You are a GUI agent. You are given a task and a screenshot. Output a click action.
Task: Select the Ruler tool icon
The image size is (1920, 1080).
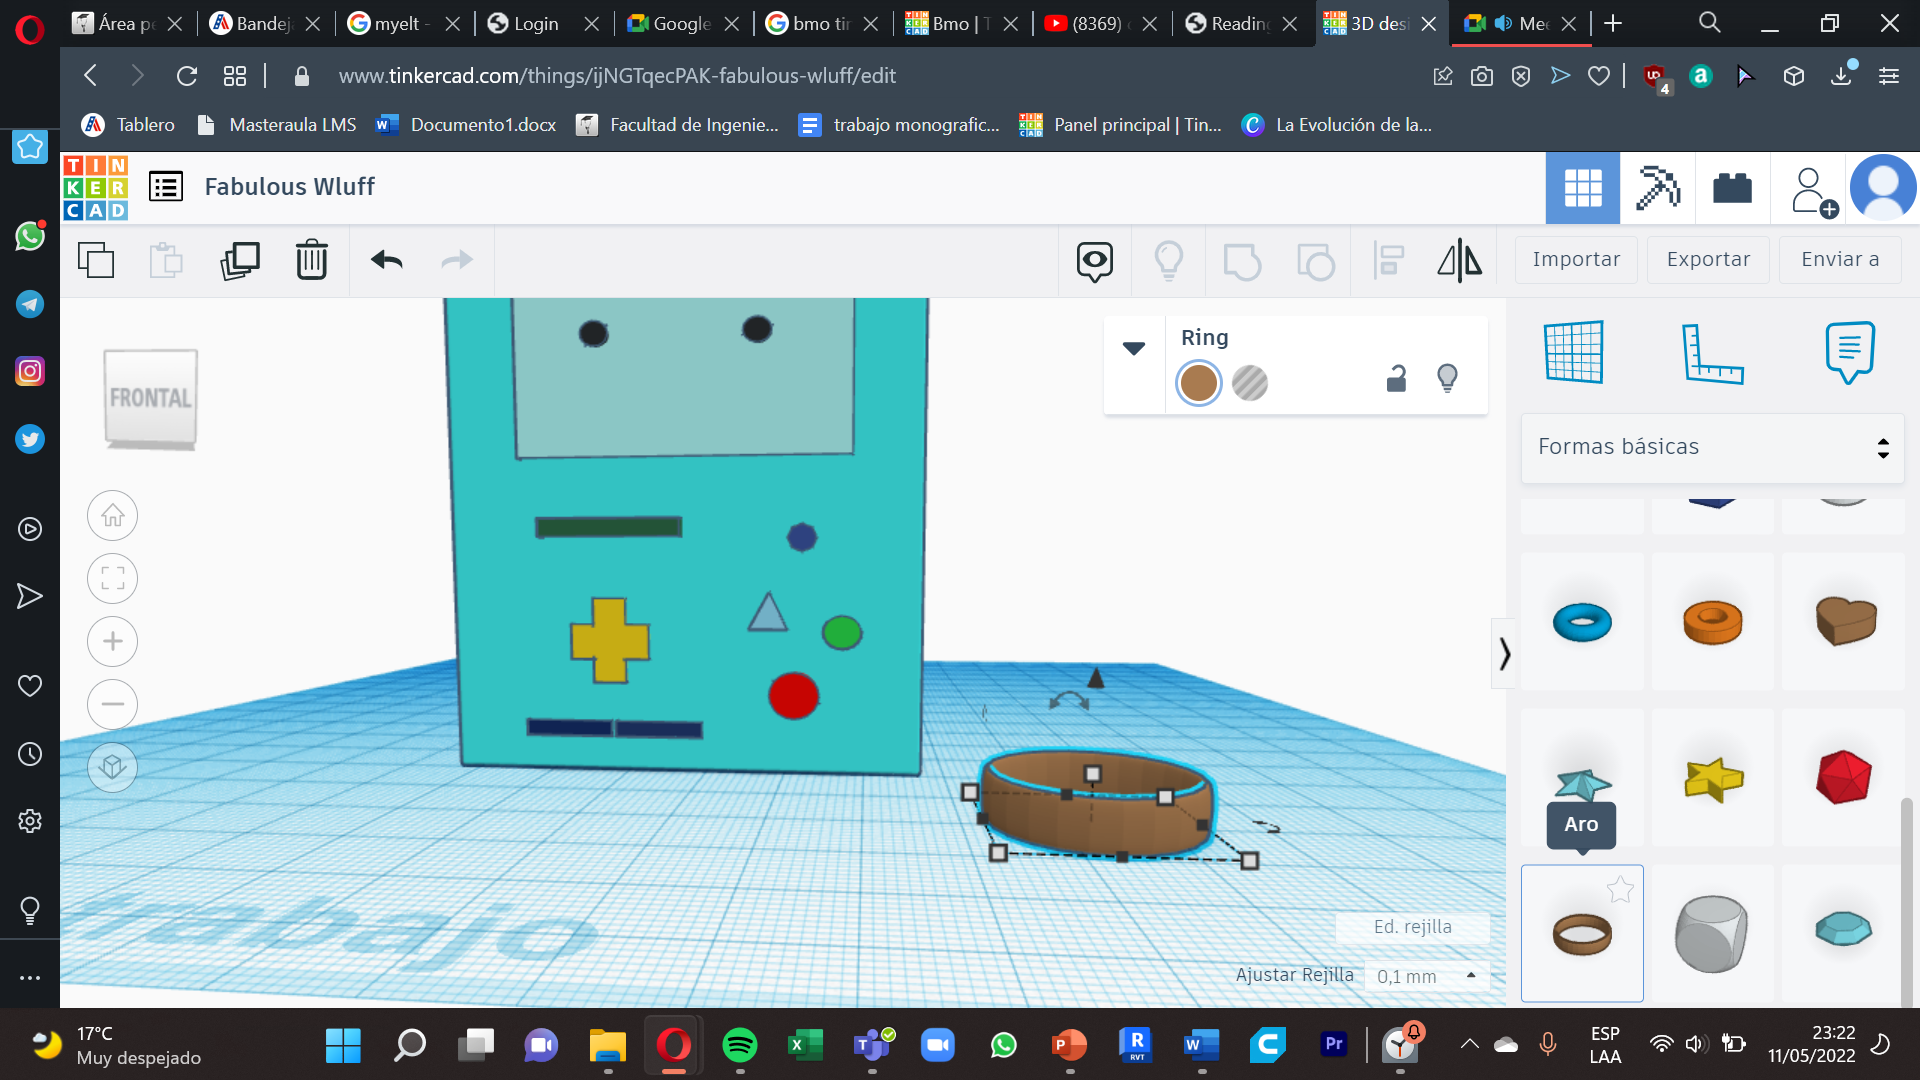(x=1712, y=353)
